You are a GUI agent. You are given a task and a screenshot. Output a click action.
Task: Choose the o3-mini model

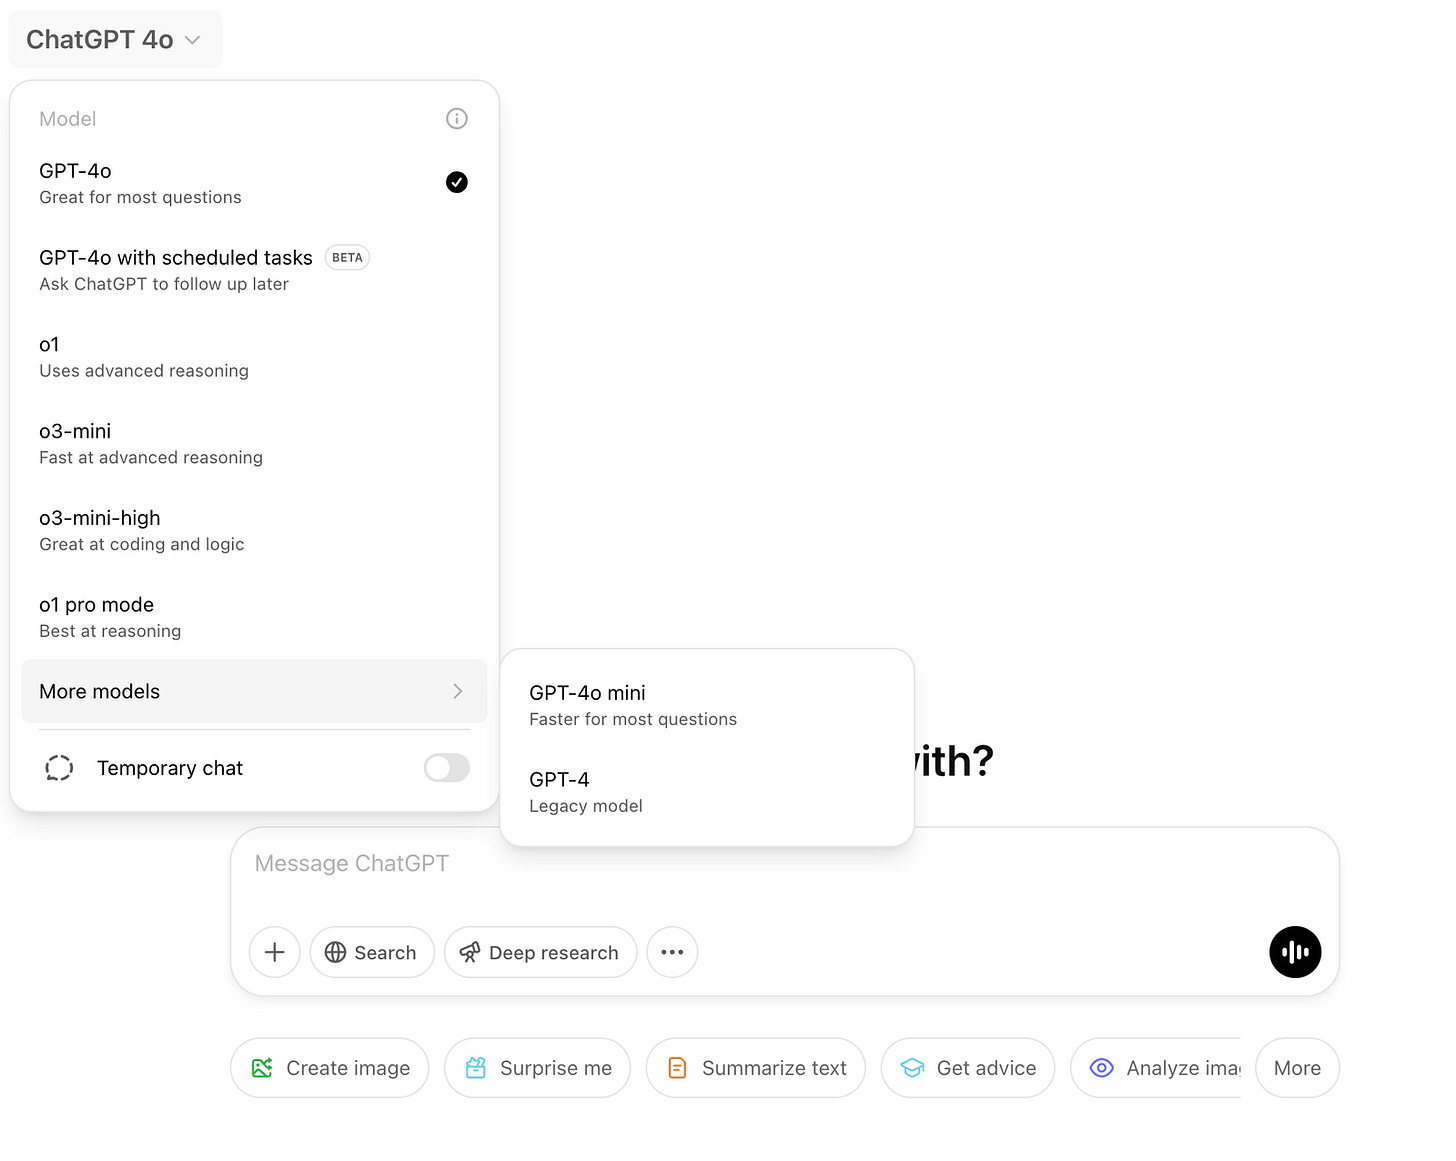click(254, 444)
